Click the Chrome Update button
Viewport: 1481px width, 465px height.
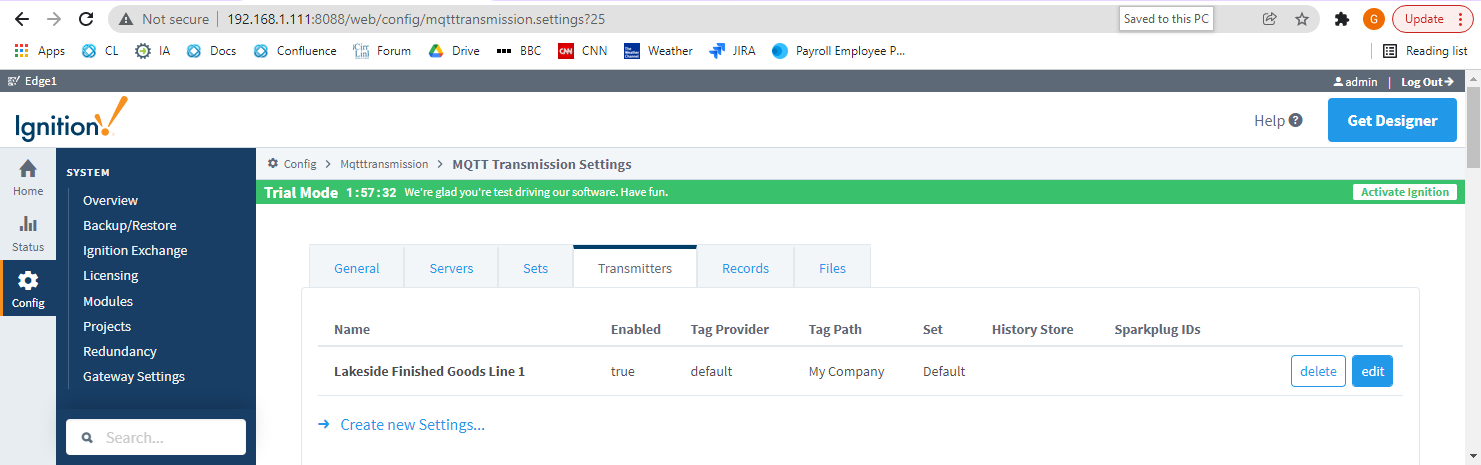[1431, 19]
